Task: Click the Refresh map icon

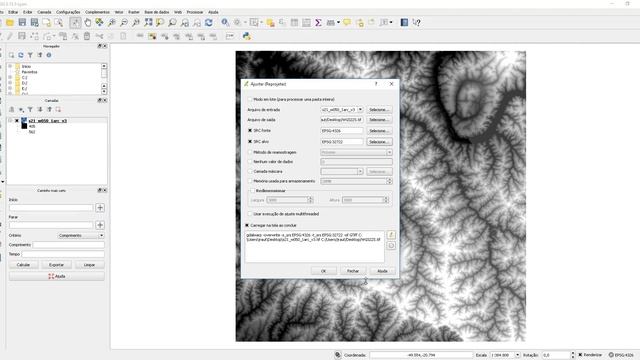Action: (x=209, y=22)
